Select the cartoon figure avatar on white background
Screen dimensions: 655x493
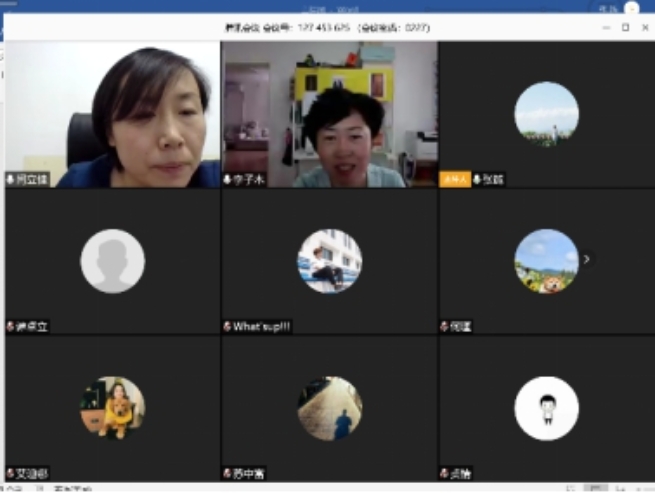546,408
